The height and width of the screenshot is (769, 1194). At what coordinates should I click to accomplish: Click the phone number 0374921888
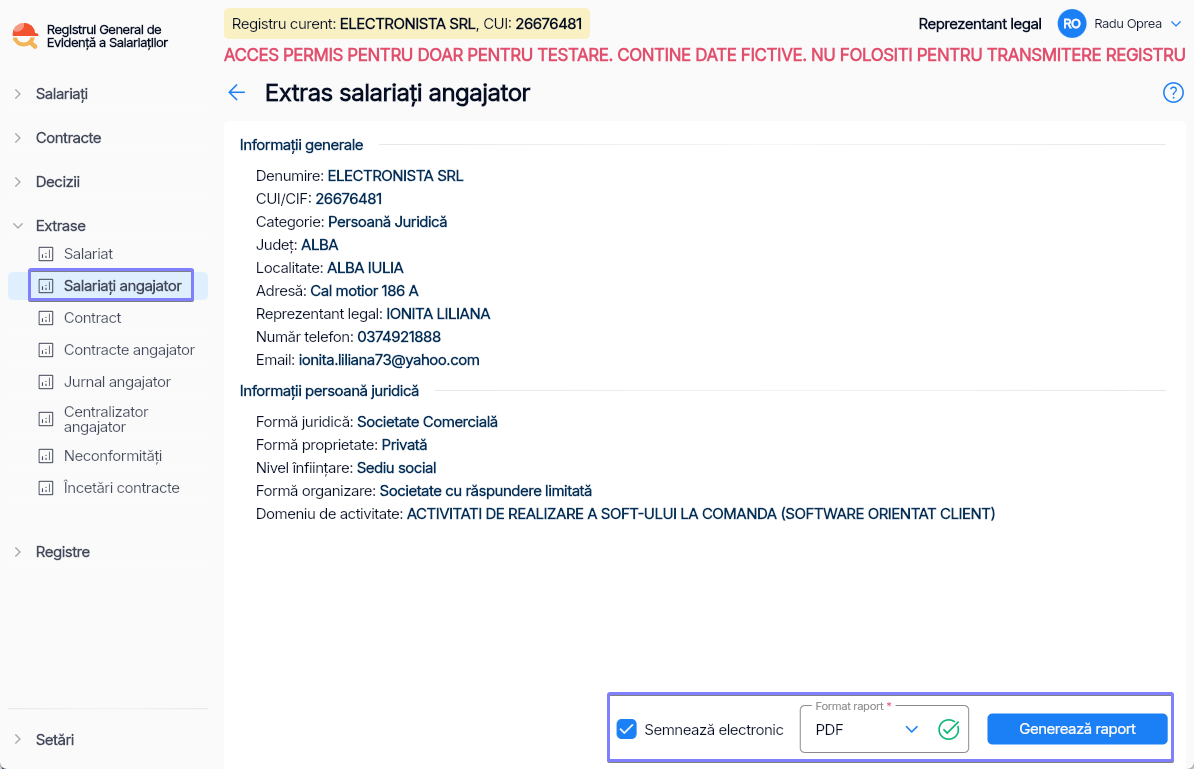tap(399, 337)
